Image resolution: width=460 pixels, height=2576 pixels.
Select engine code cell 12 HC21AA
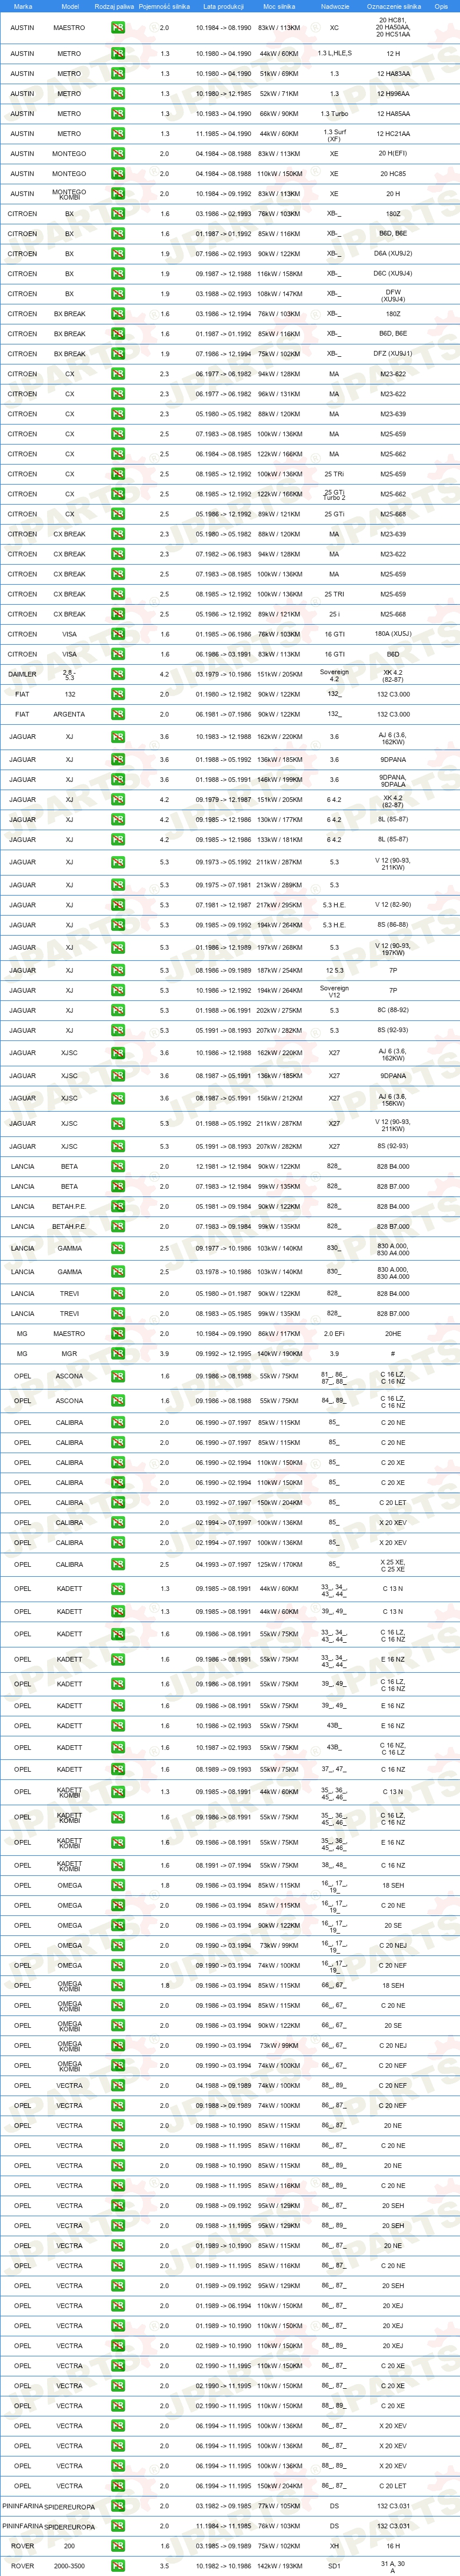(393, 134)
